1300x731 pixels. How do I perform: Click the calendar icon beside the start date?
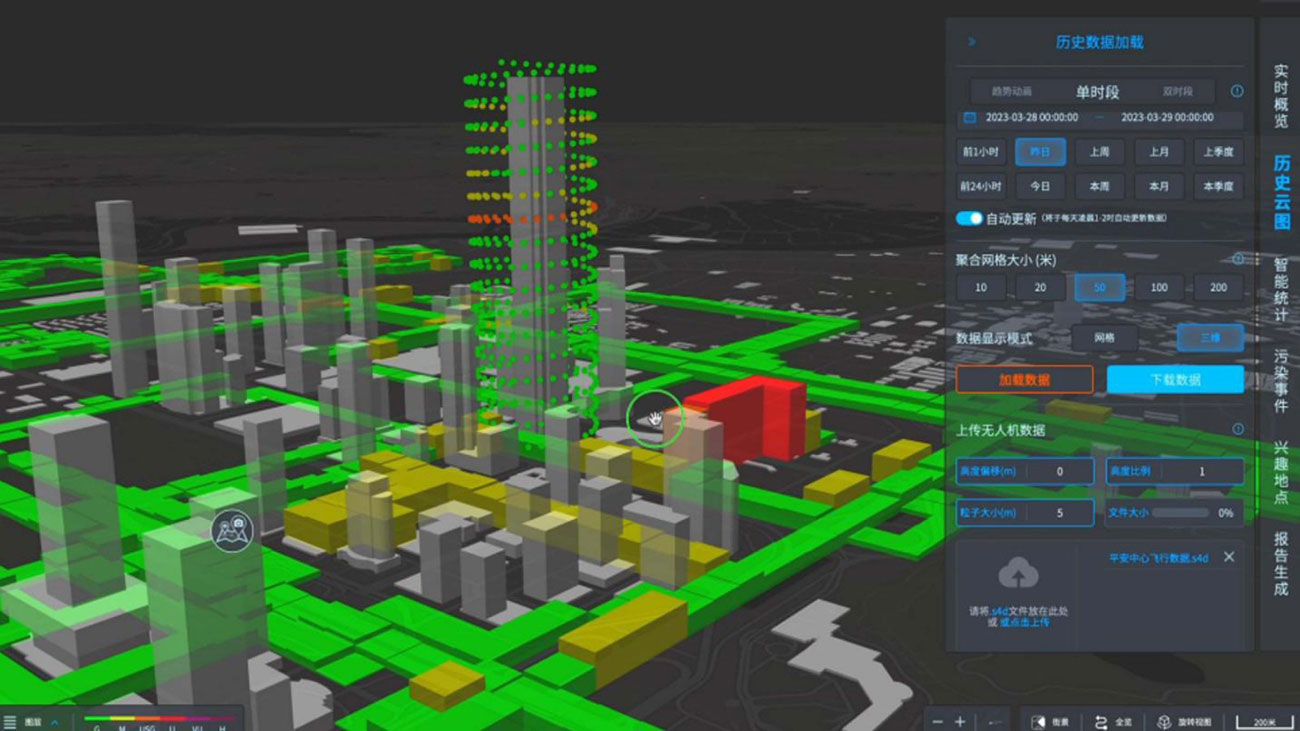(968, 118)
